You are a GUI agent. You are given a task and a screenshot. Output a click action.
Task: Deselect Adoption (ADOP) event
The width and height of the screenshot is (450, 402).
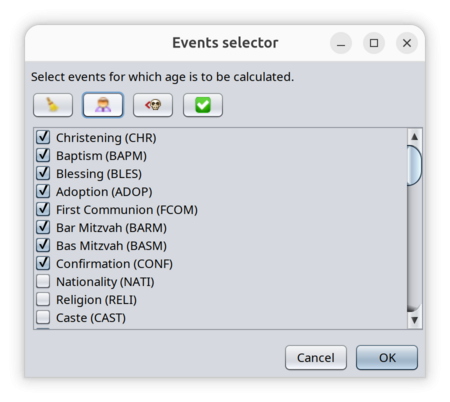(43, 191)
